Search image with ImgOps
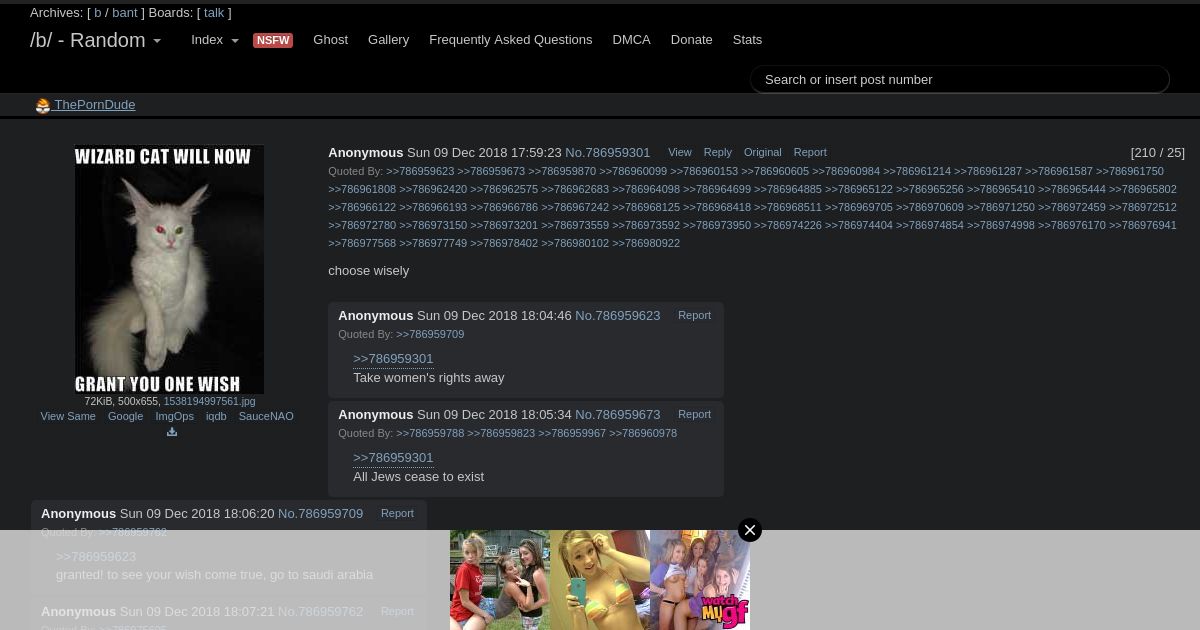 pos(174,416)
